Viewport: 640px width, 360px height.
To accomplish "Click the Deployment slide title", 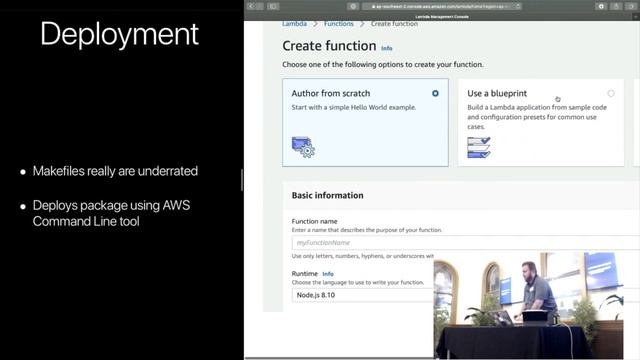I will [x=119, y=34].
